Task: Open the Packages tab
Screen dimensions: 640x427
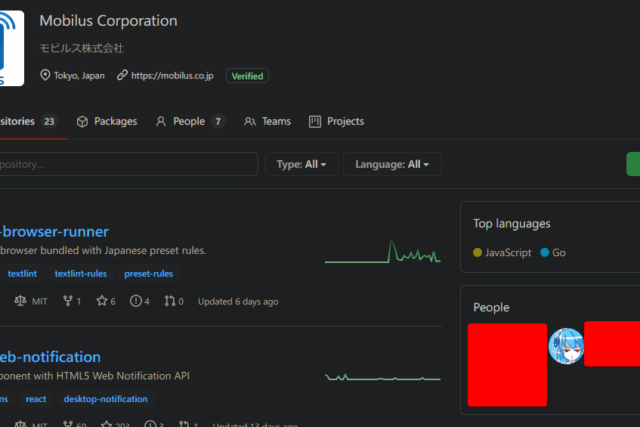Action: click(x=107, y=121)
